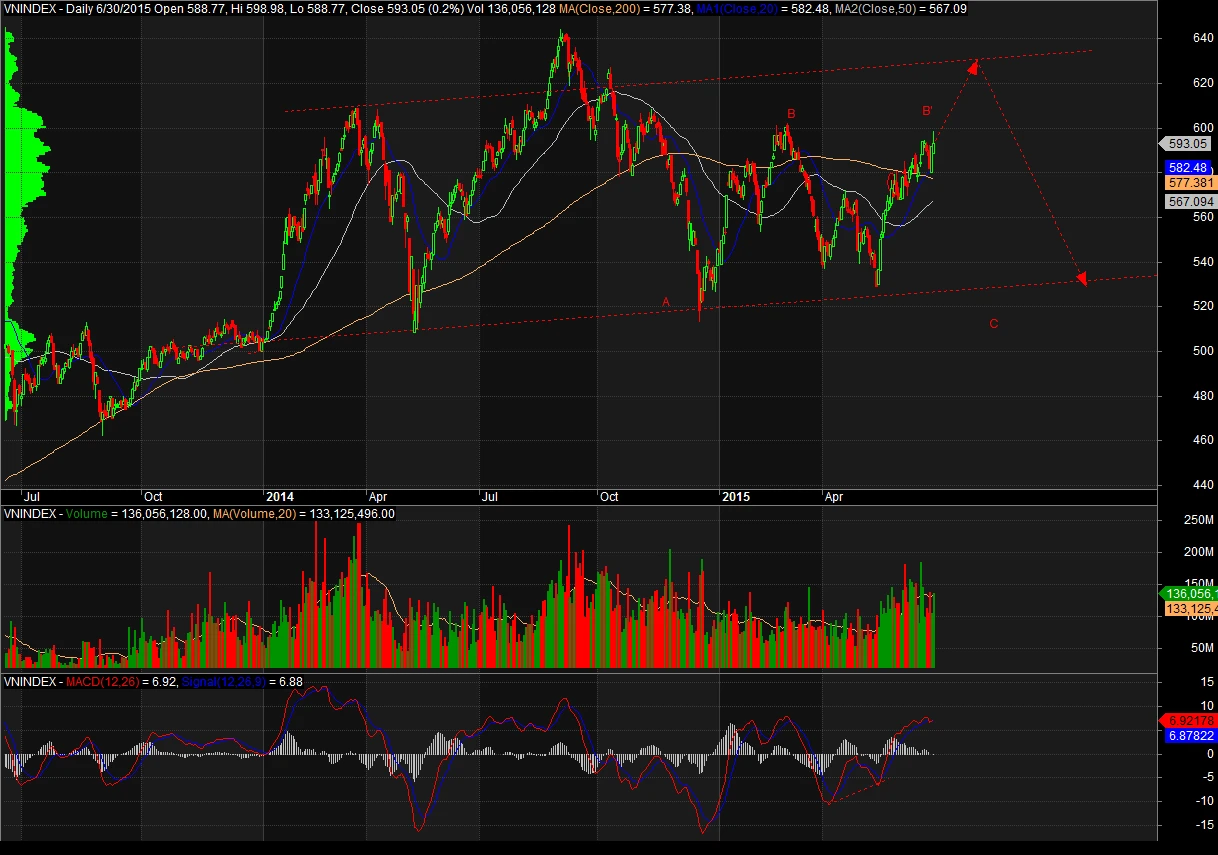Viewport: 1218px width, 855px height.
Task: Click the 2014 marker on time axis
Action: [281, 497]
